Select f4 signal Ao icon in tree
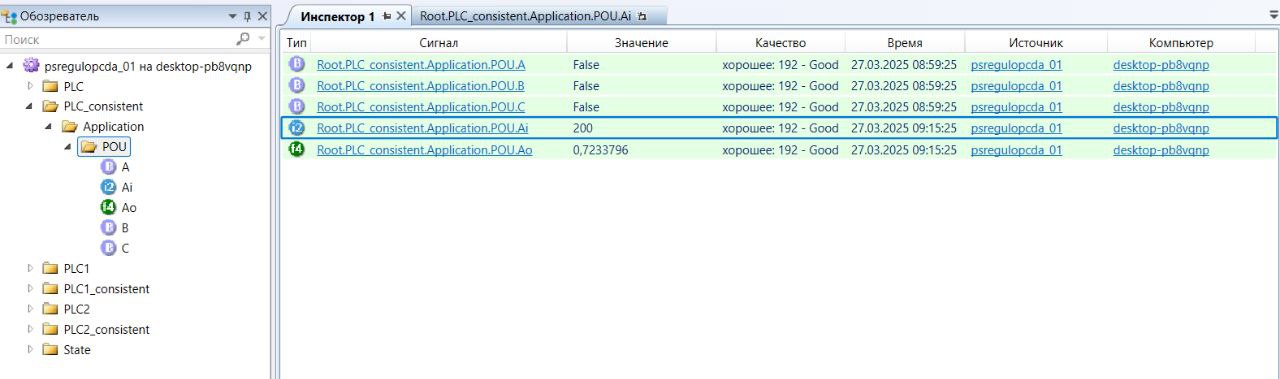The height and width of the screenshot is (379, 1280). tap(109, 207)
